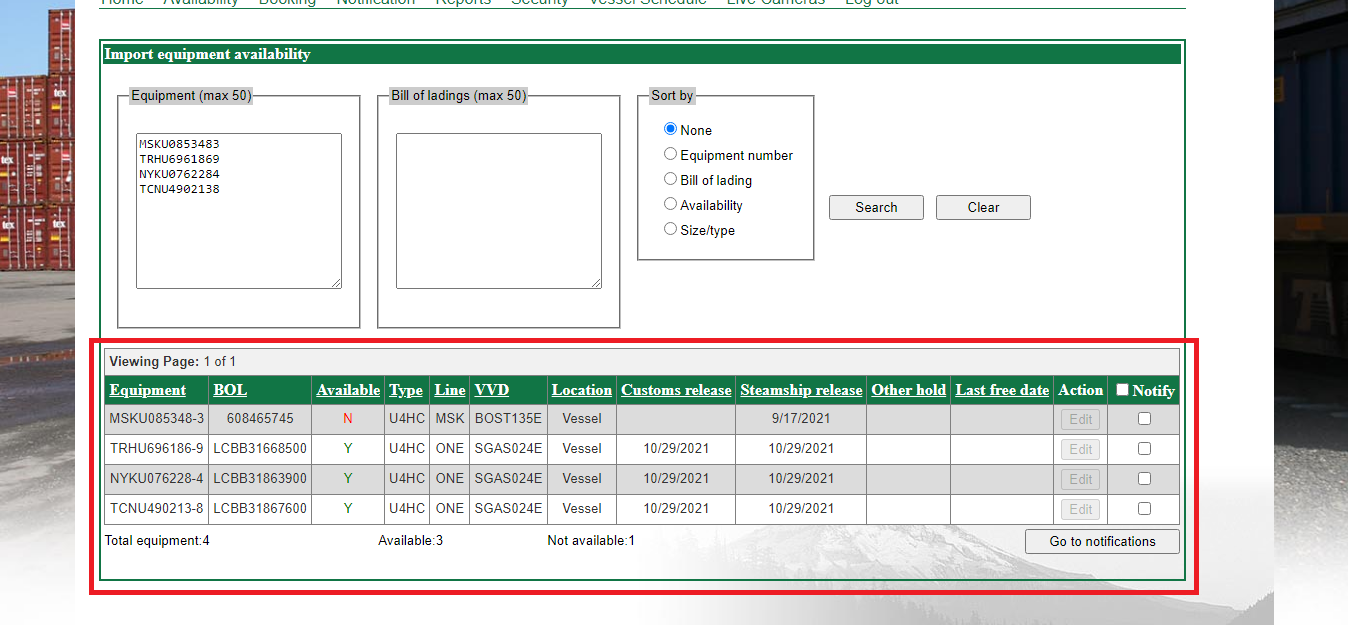Click the Steamship release column header
The width and height of the screenshot is (1348, 625).
[x=801, y=390]
